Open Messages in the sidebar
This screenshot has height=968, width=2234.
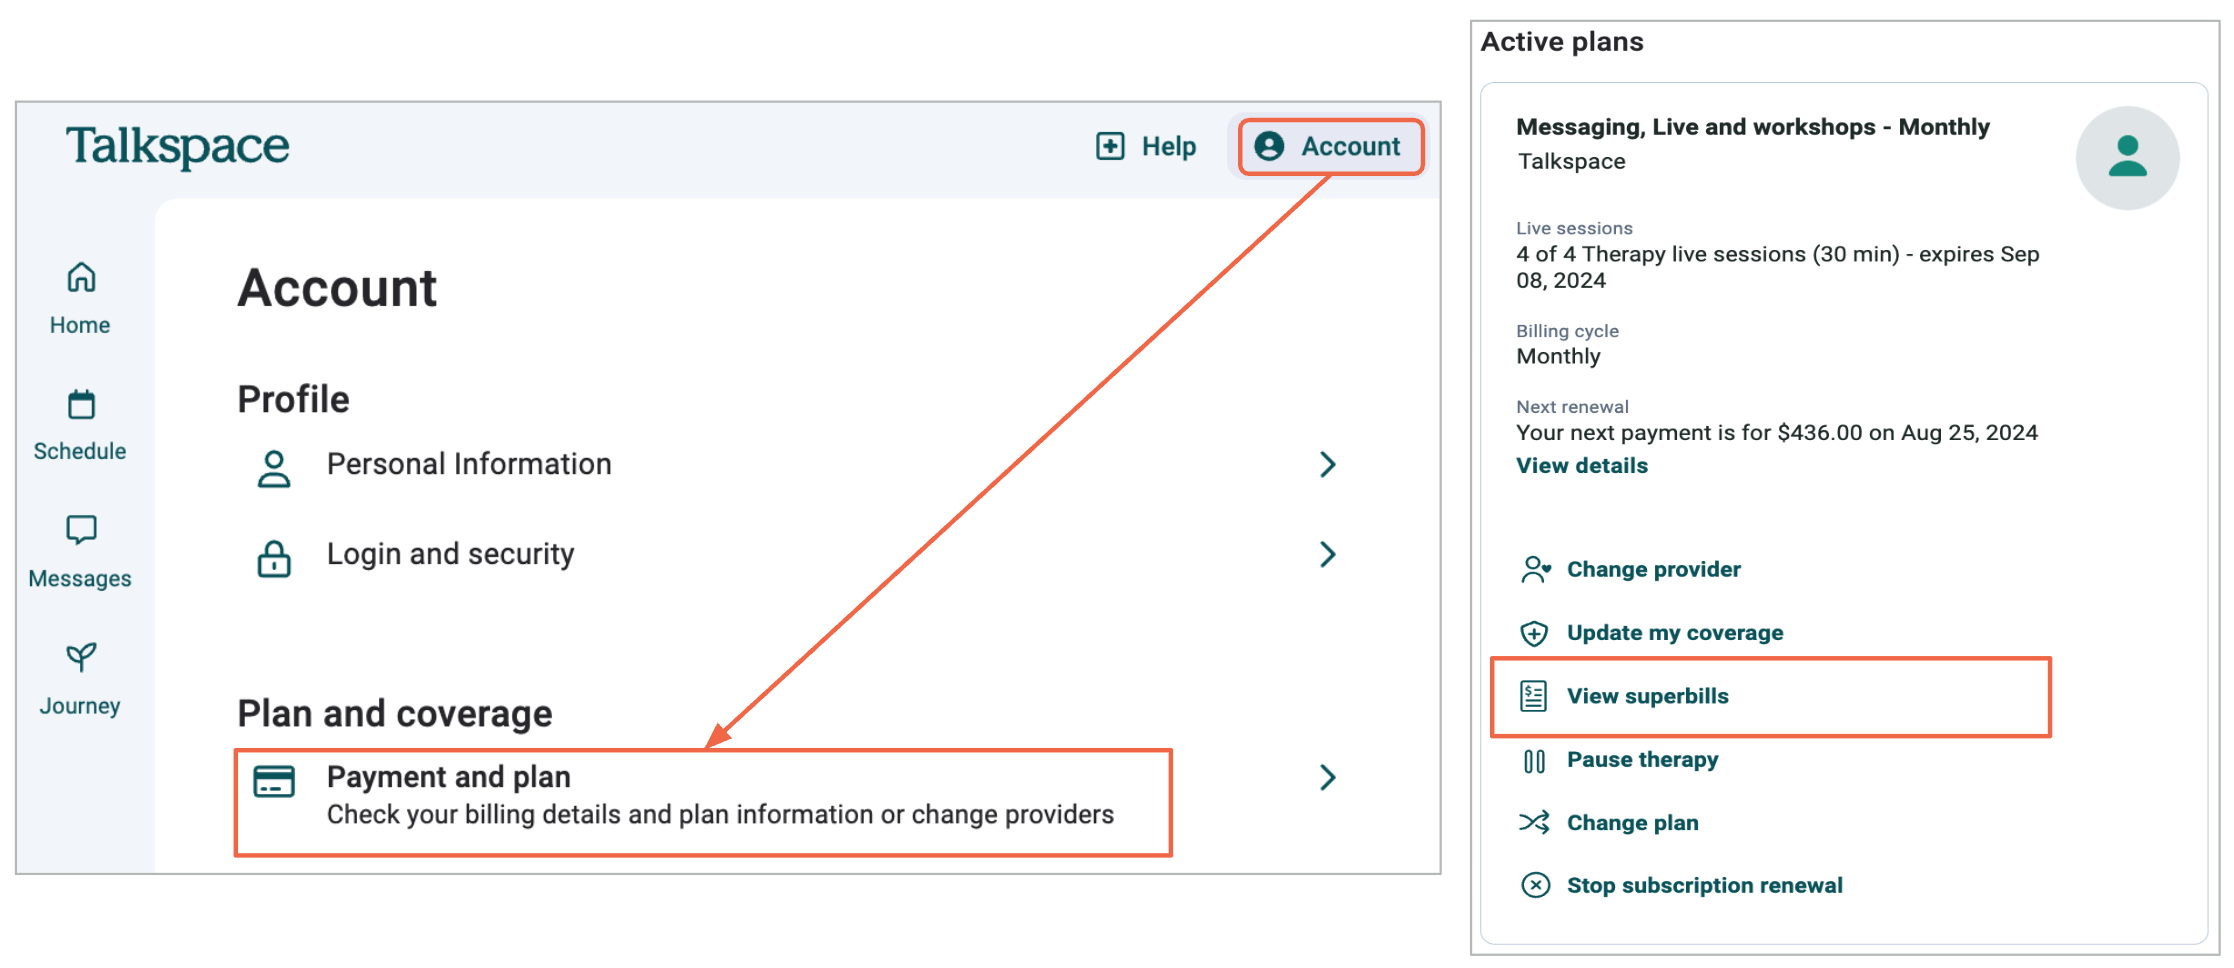coord(80,552)
